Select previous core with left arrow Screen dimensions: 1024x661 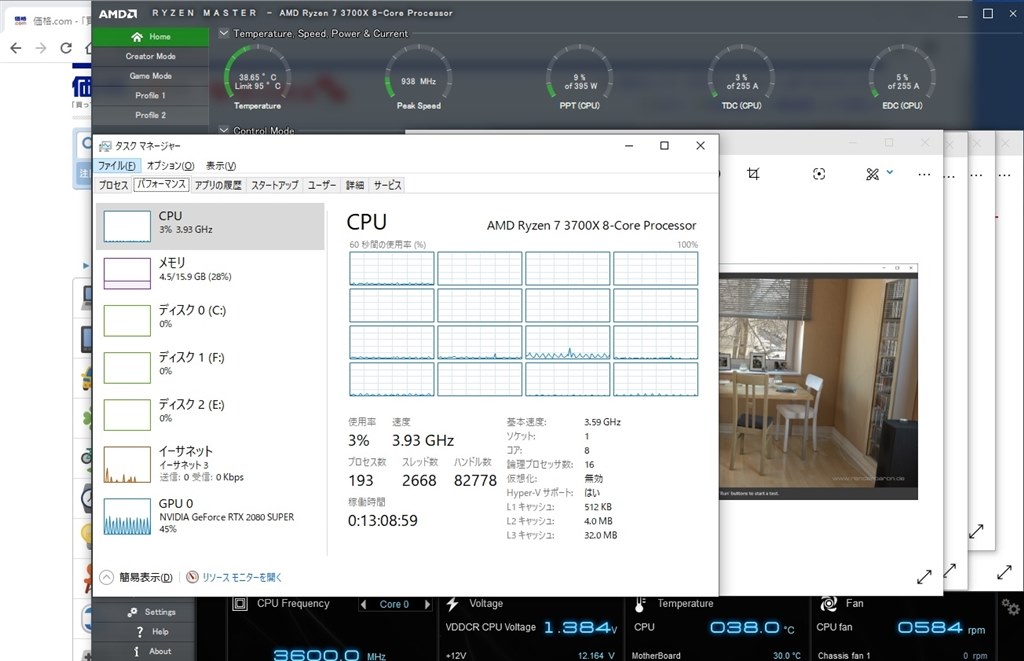click(x=363, y=604)
